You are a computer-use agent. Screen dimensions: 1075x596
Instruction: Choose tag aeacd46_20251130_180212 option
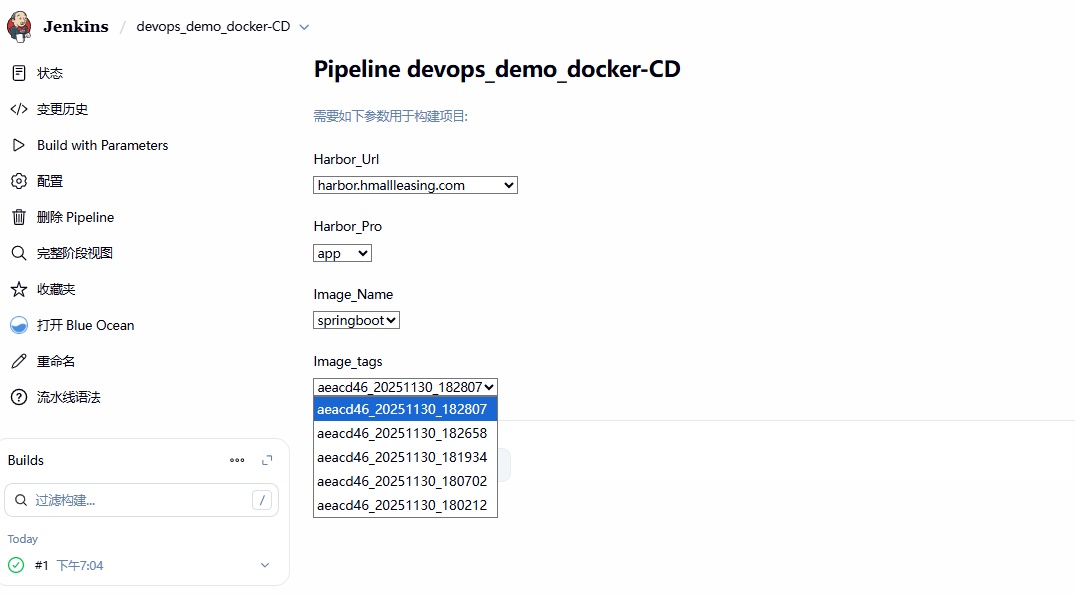click(x=402, y=505)
